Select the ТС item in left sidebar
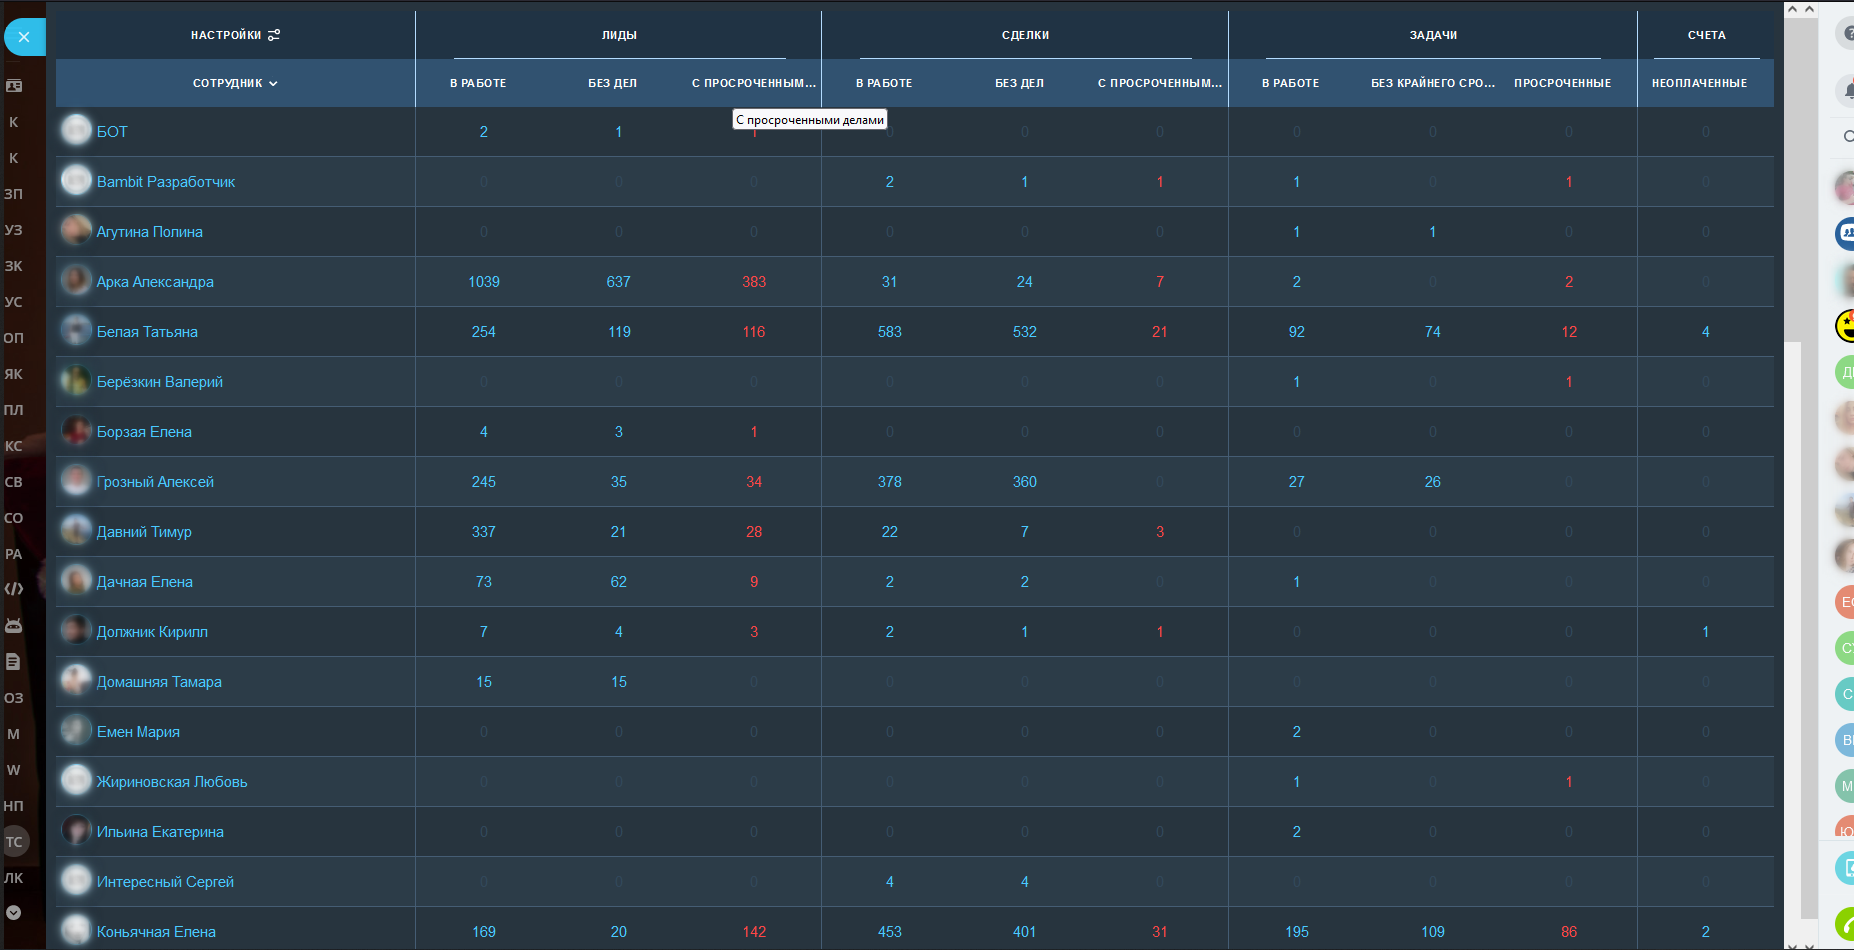Viewport: 1854px width, 950px height. [14, 842]
